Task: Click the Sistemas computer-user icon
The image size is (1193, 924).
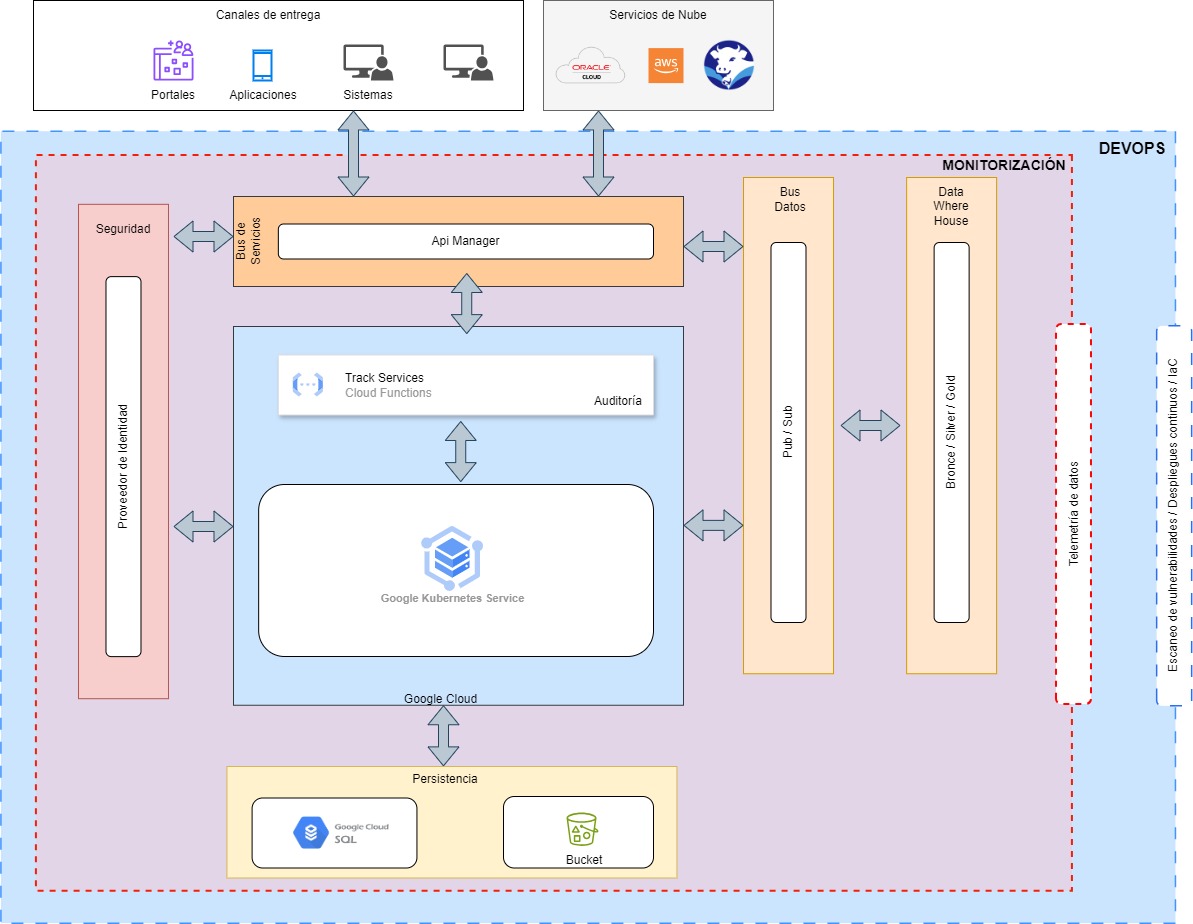Action: click(368, 62)
